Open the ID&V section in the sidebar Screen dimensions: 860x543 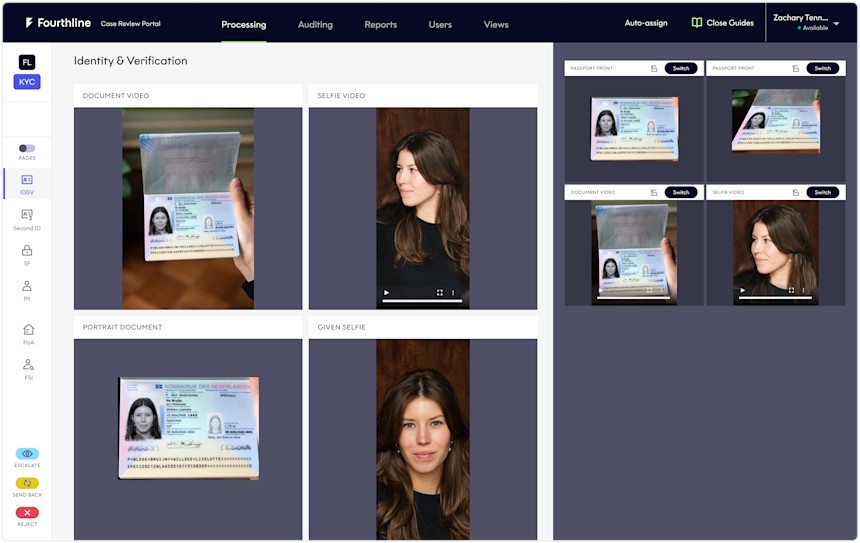coord(27,185)
